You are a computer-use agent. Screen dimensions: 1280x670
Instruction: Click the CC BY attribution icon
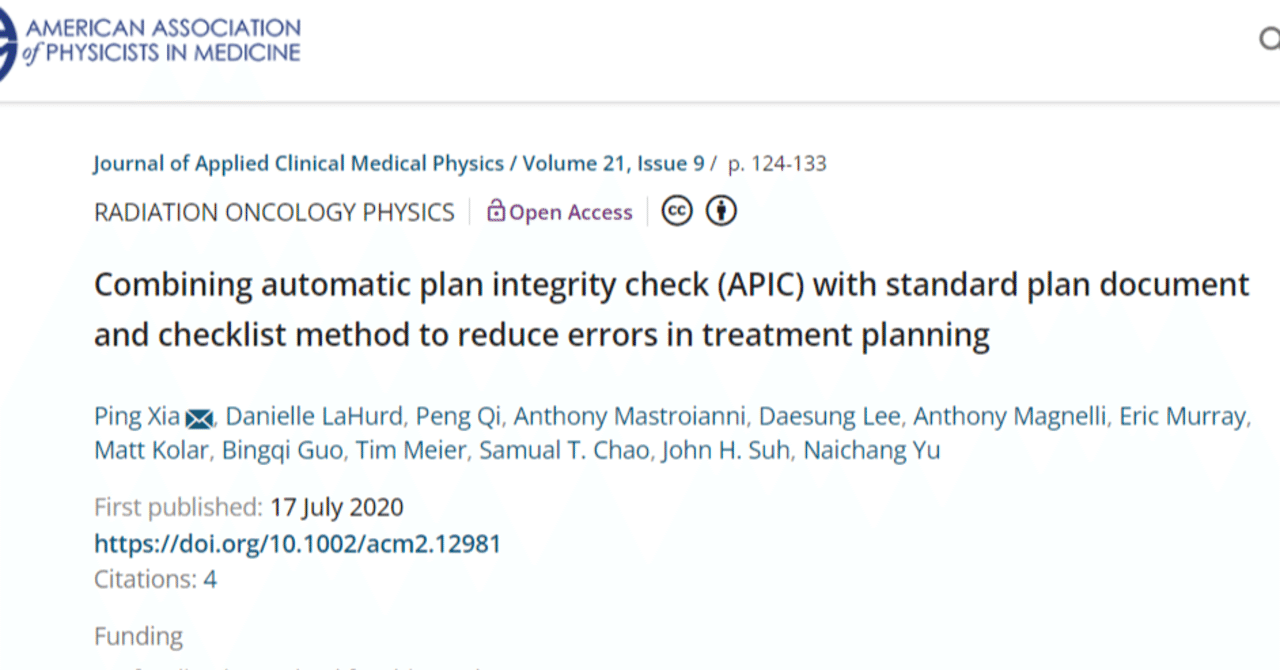tap(720, 211)
